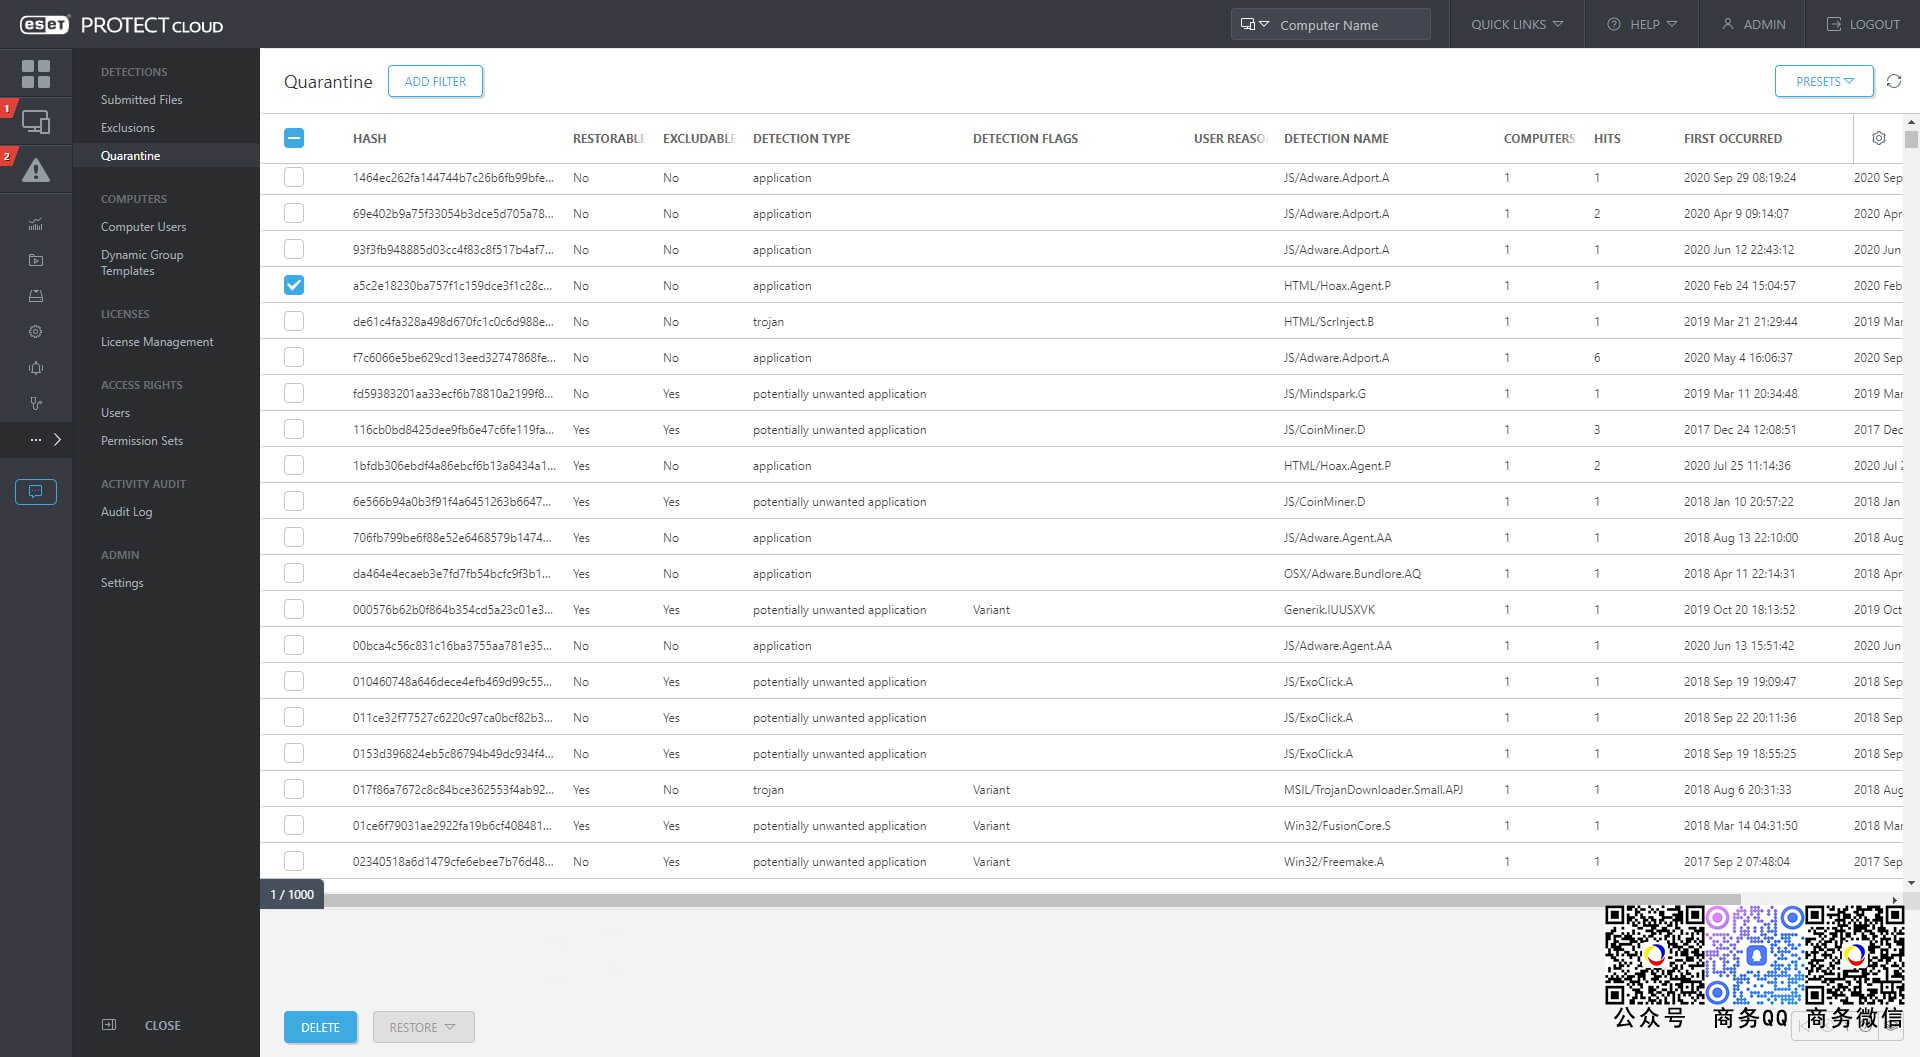
Task: Expand the Help dropdown menu
Action: tap(1642, 24)
